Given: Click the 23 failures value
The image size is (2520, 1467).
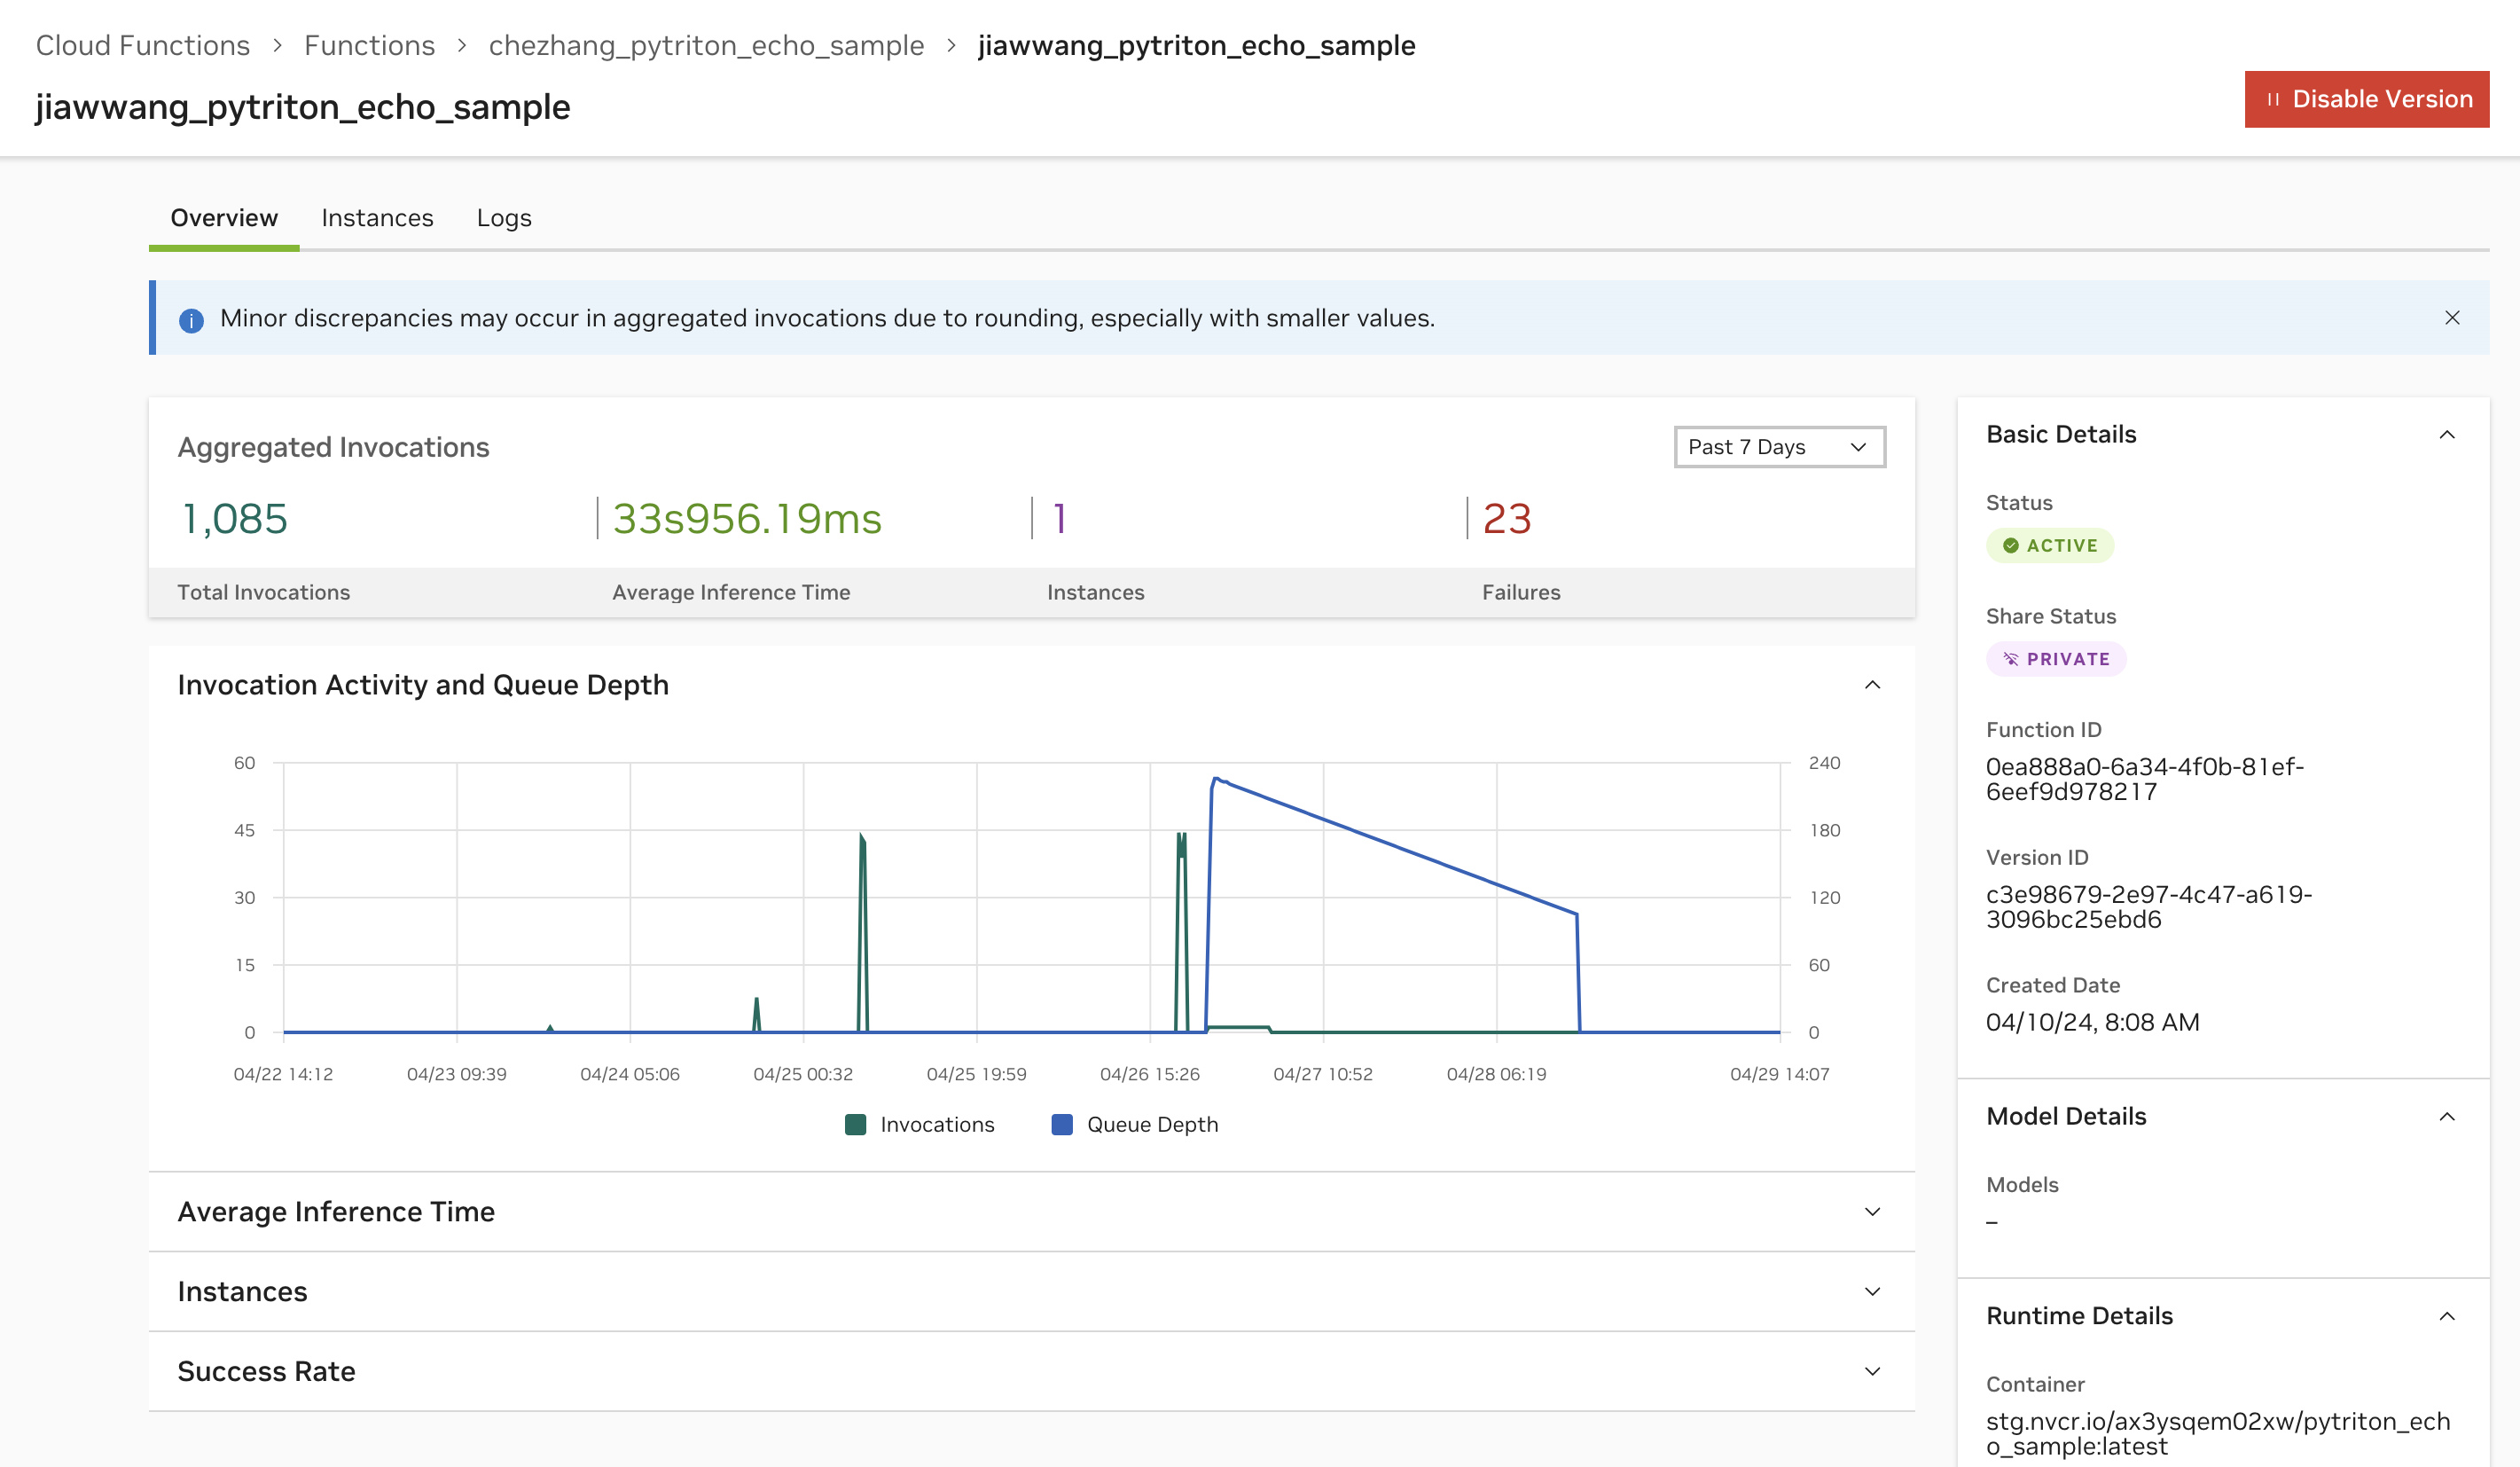Looking at the screenshot, I should click(x=1506, y=518).
